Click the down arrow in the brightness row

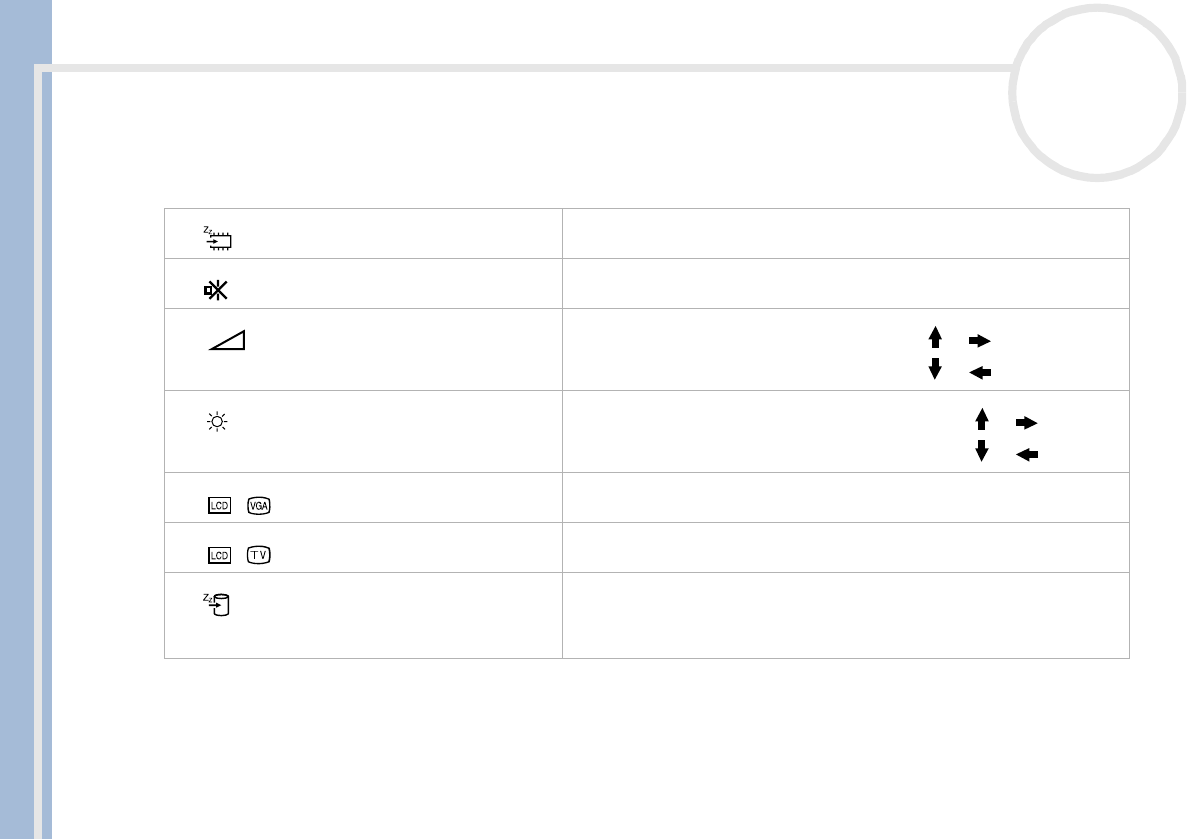click(x=982, y=449)
